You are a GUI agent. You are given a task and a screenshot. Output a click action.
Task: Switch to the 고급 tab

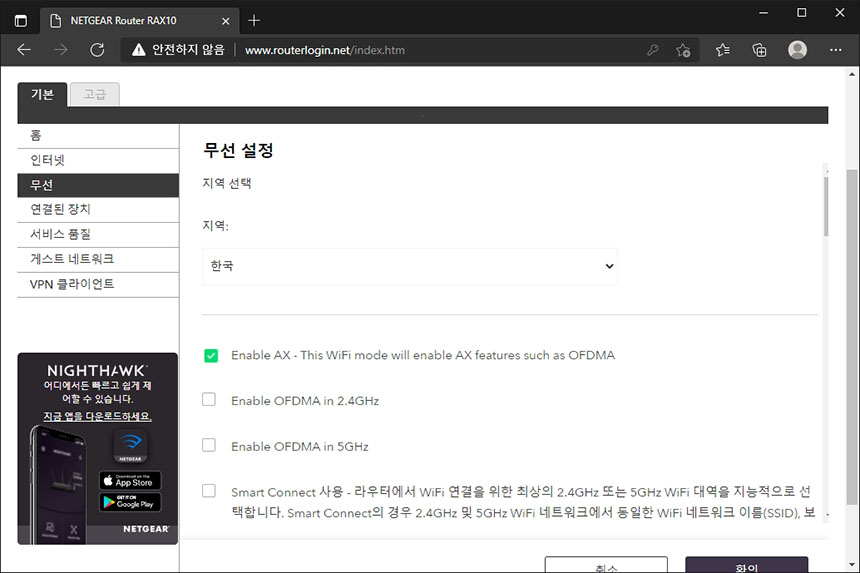(95, 94)
